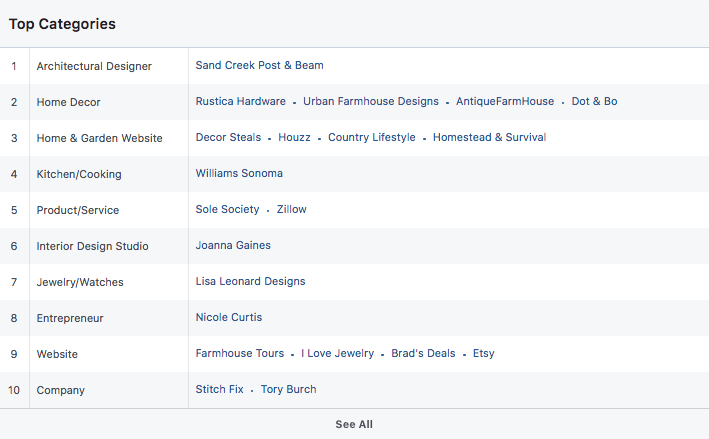Open the Tory Burch link
709x439 pixels.
(288, 390)
